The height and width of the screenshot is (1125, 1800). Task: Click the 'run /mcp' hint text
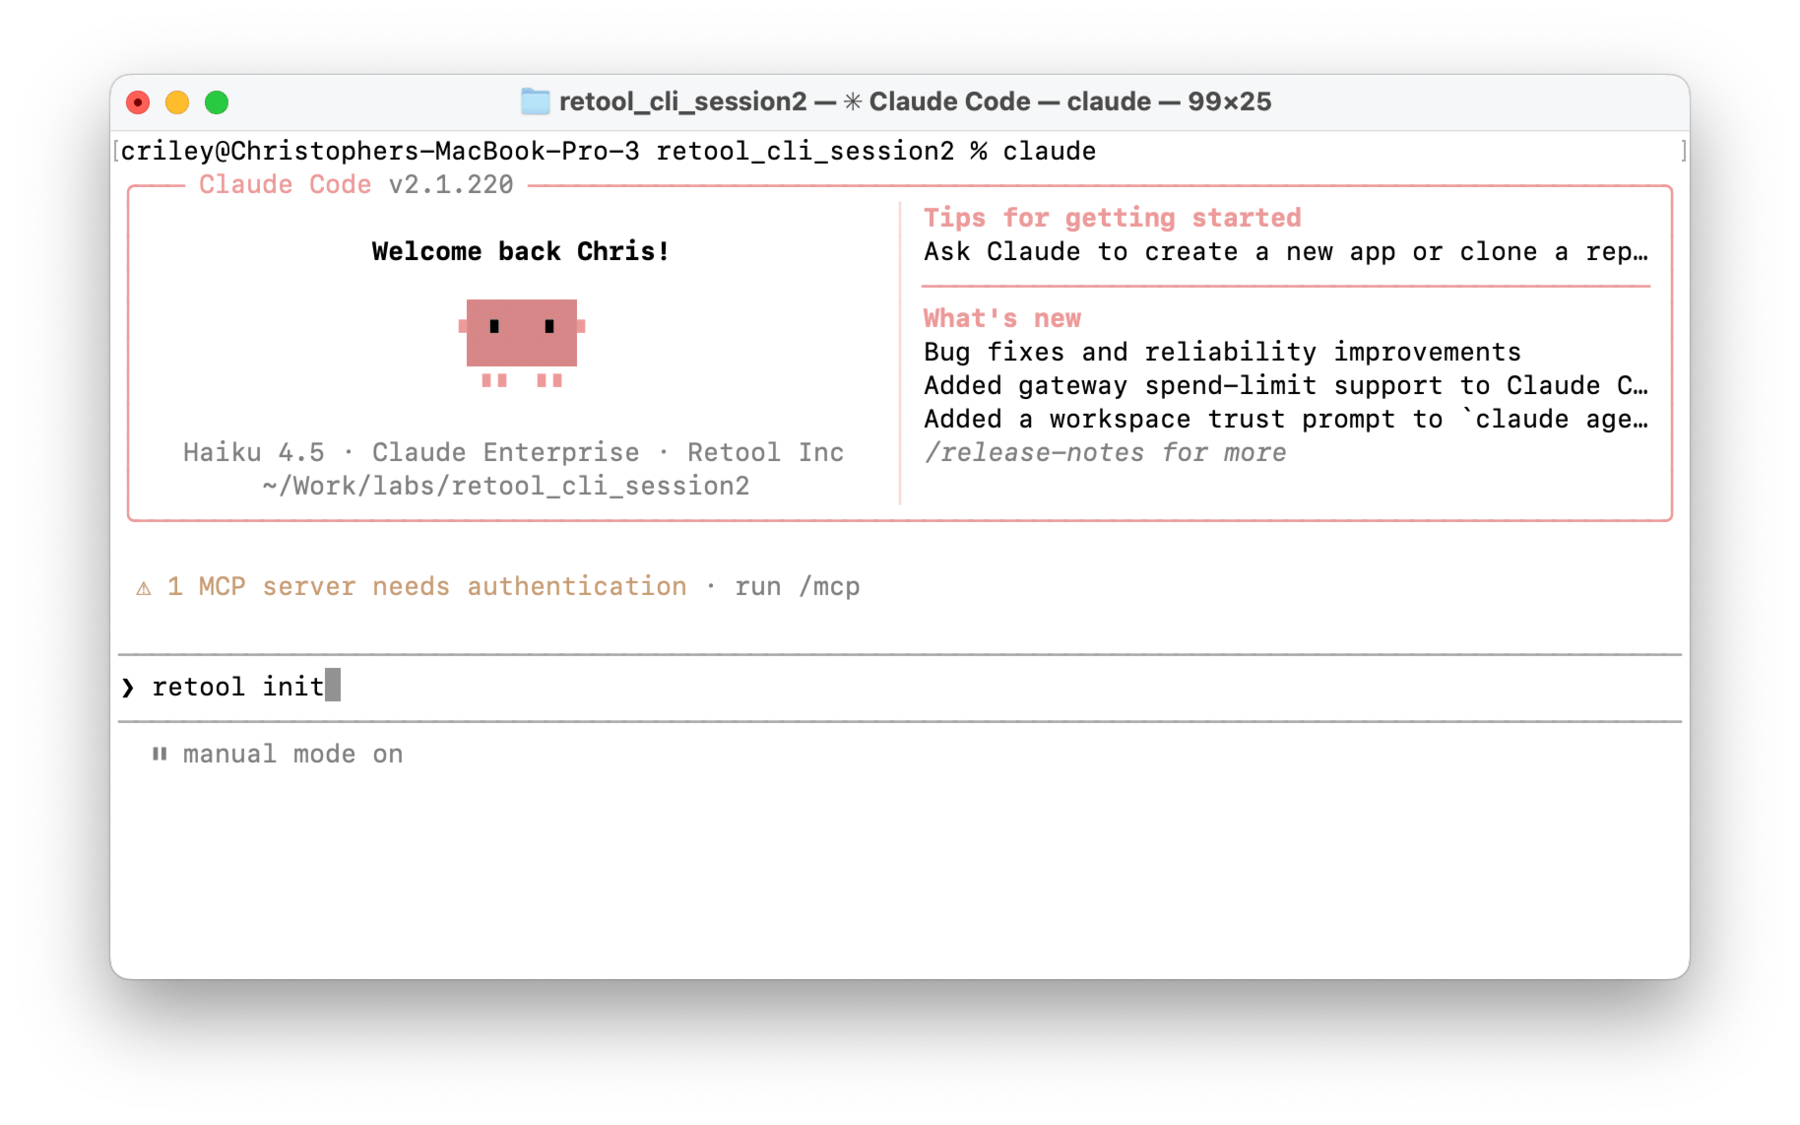(797, 587)
